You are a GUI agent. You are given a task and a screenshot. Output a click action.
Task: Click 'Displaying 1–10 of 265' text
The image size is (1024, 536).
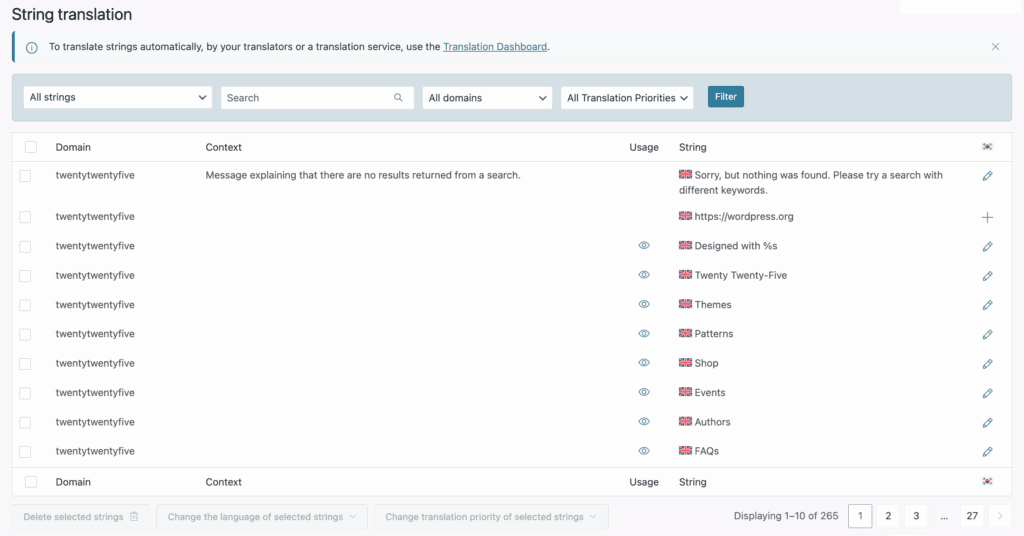click(x=786, y=516)
